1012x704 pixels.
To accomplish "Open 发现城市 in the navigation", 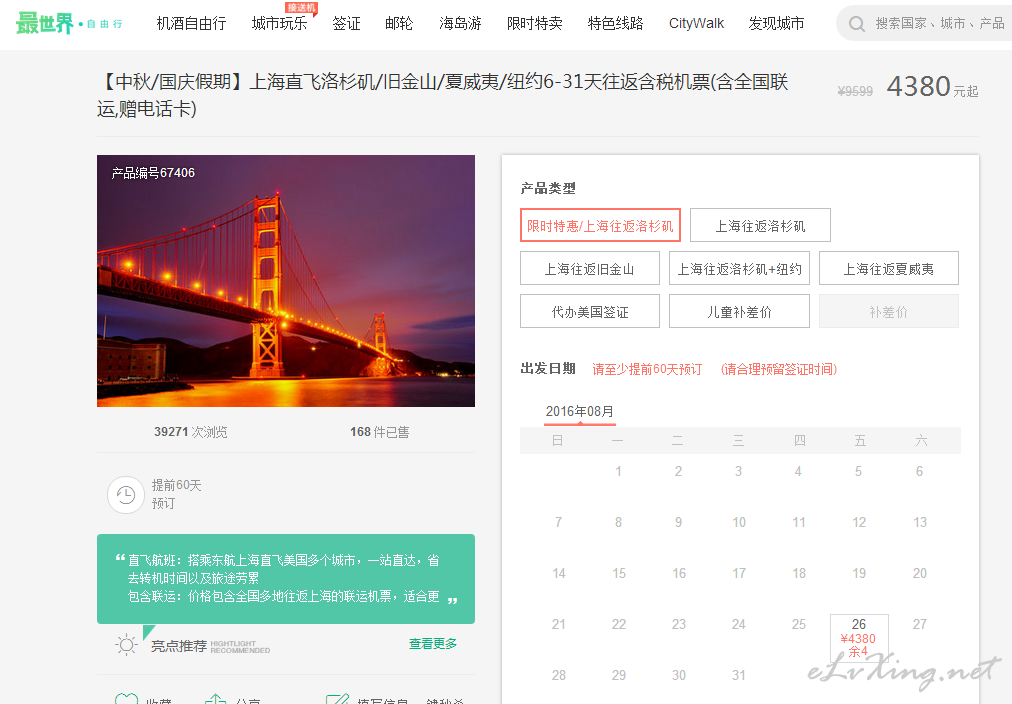I will (776, 23).
